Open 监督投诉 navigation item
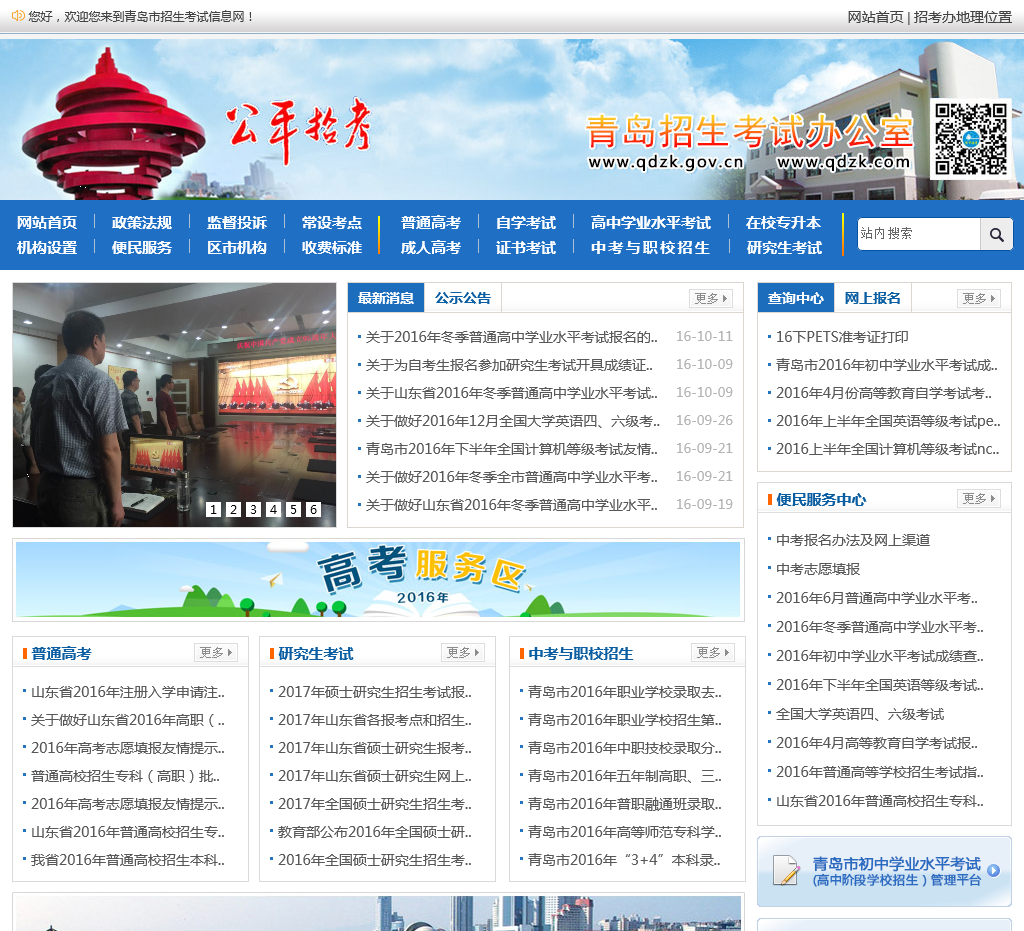The height and width of the screenshot is (931, 1024). 237,223
